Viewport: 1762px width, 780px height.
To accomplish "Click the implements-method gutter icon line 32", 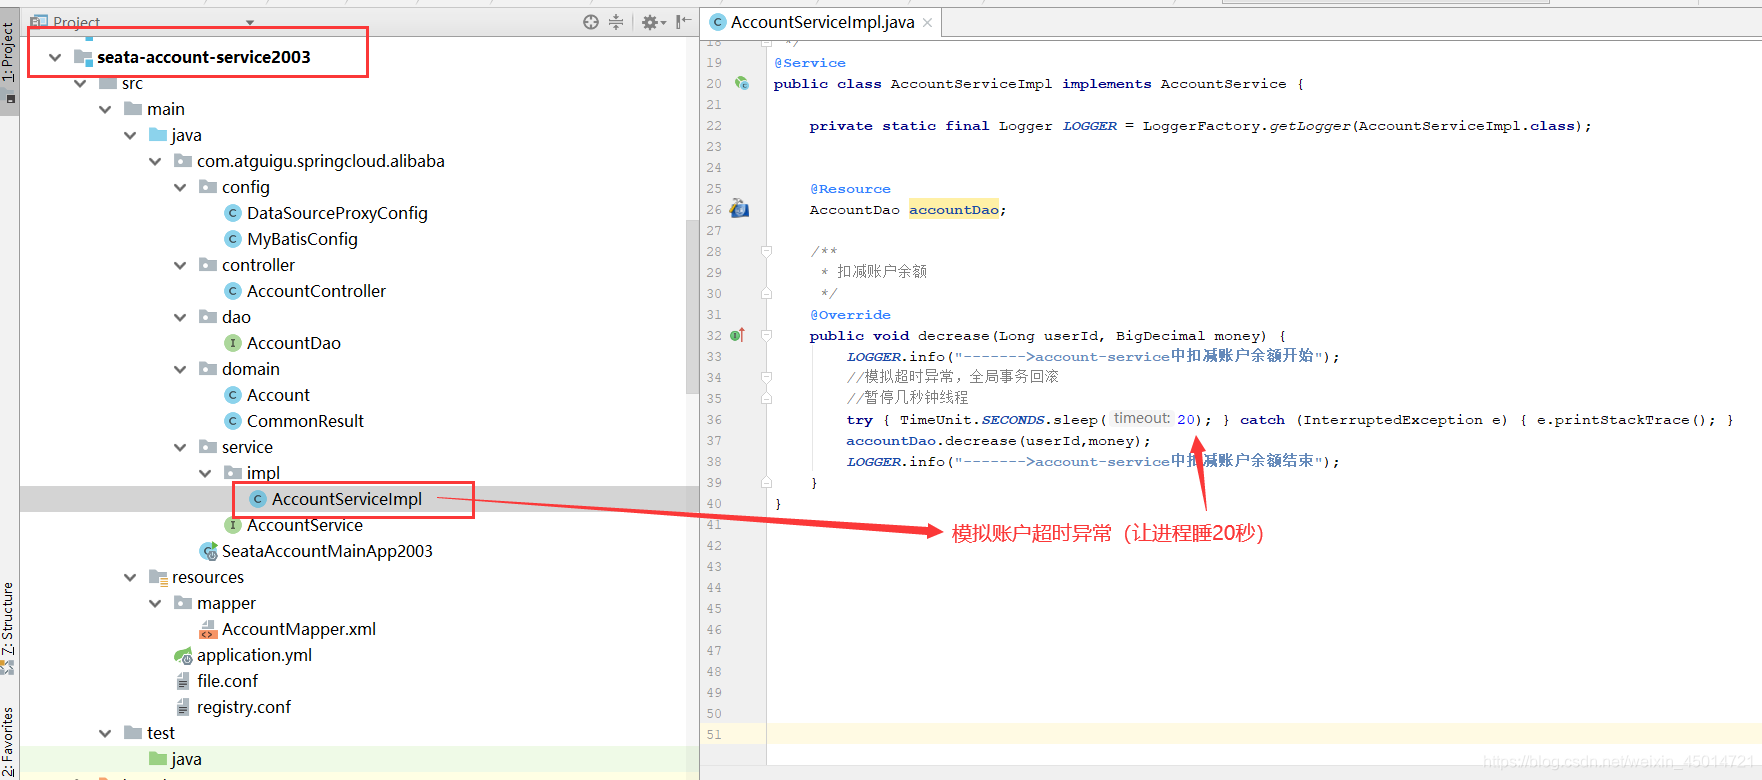I will point(738,335).
